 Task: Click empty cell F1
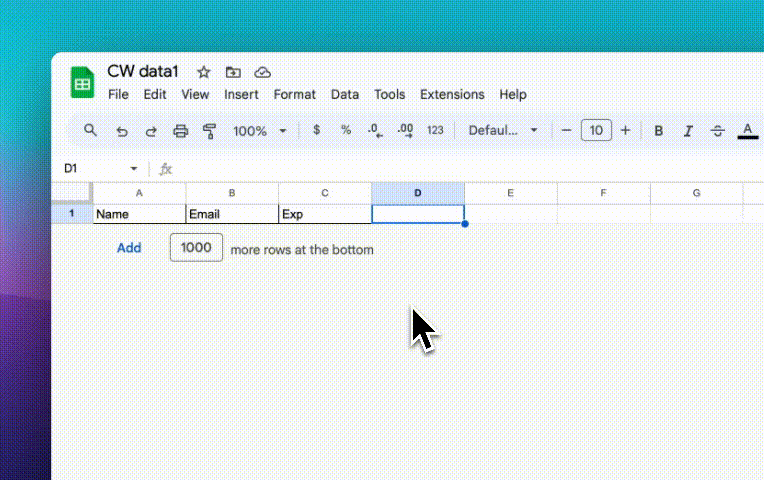[604, 214]
